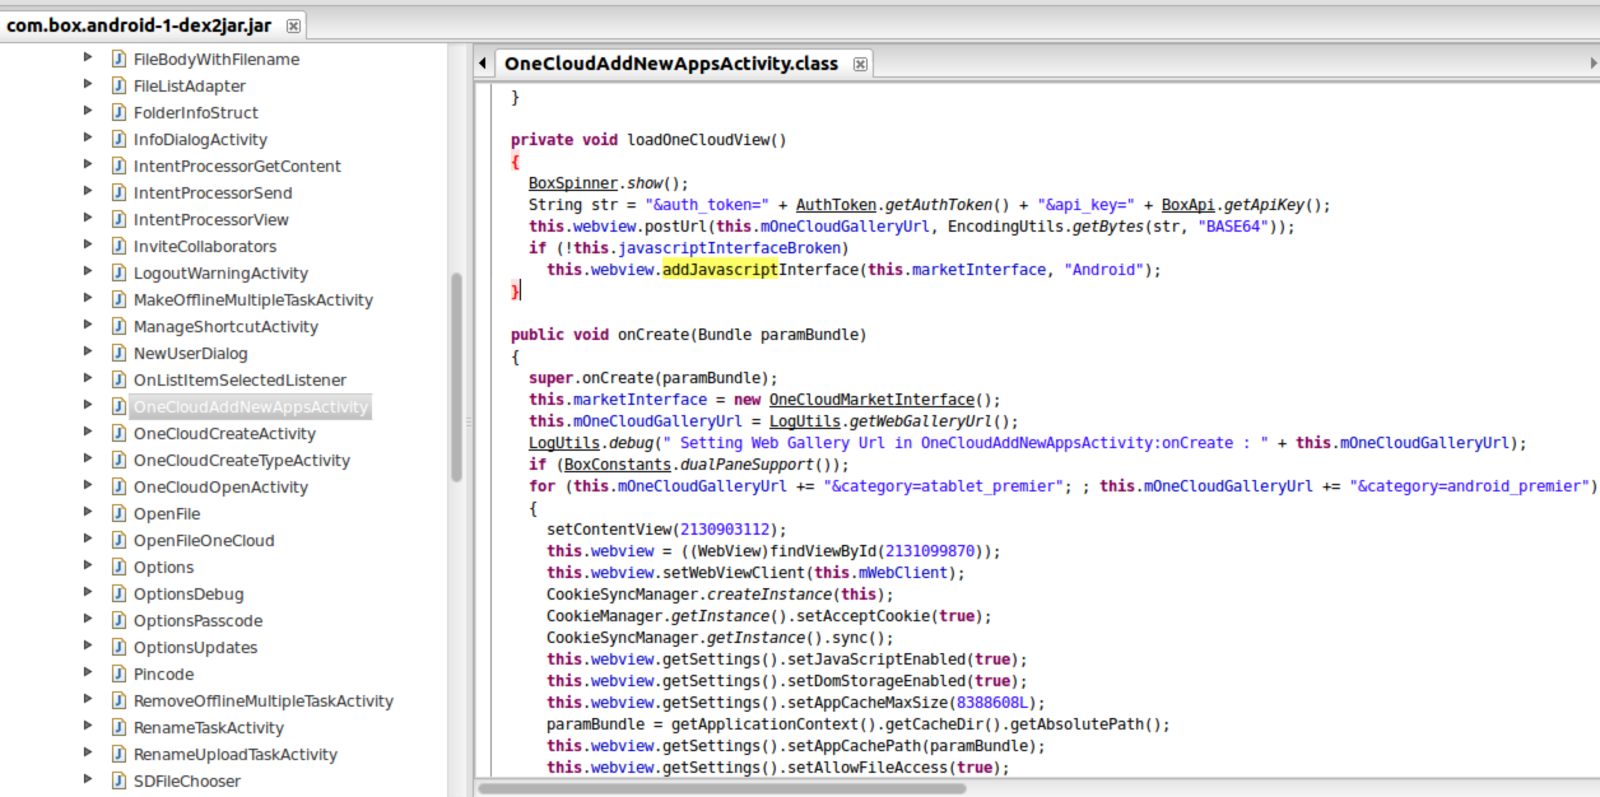Click the highlighted addJavascript text in code
This screenshot has width=1600, height=797.
(720, 270)
